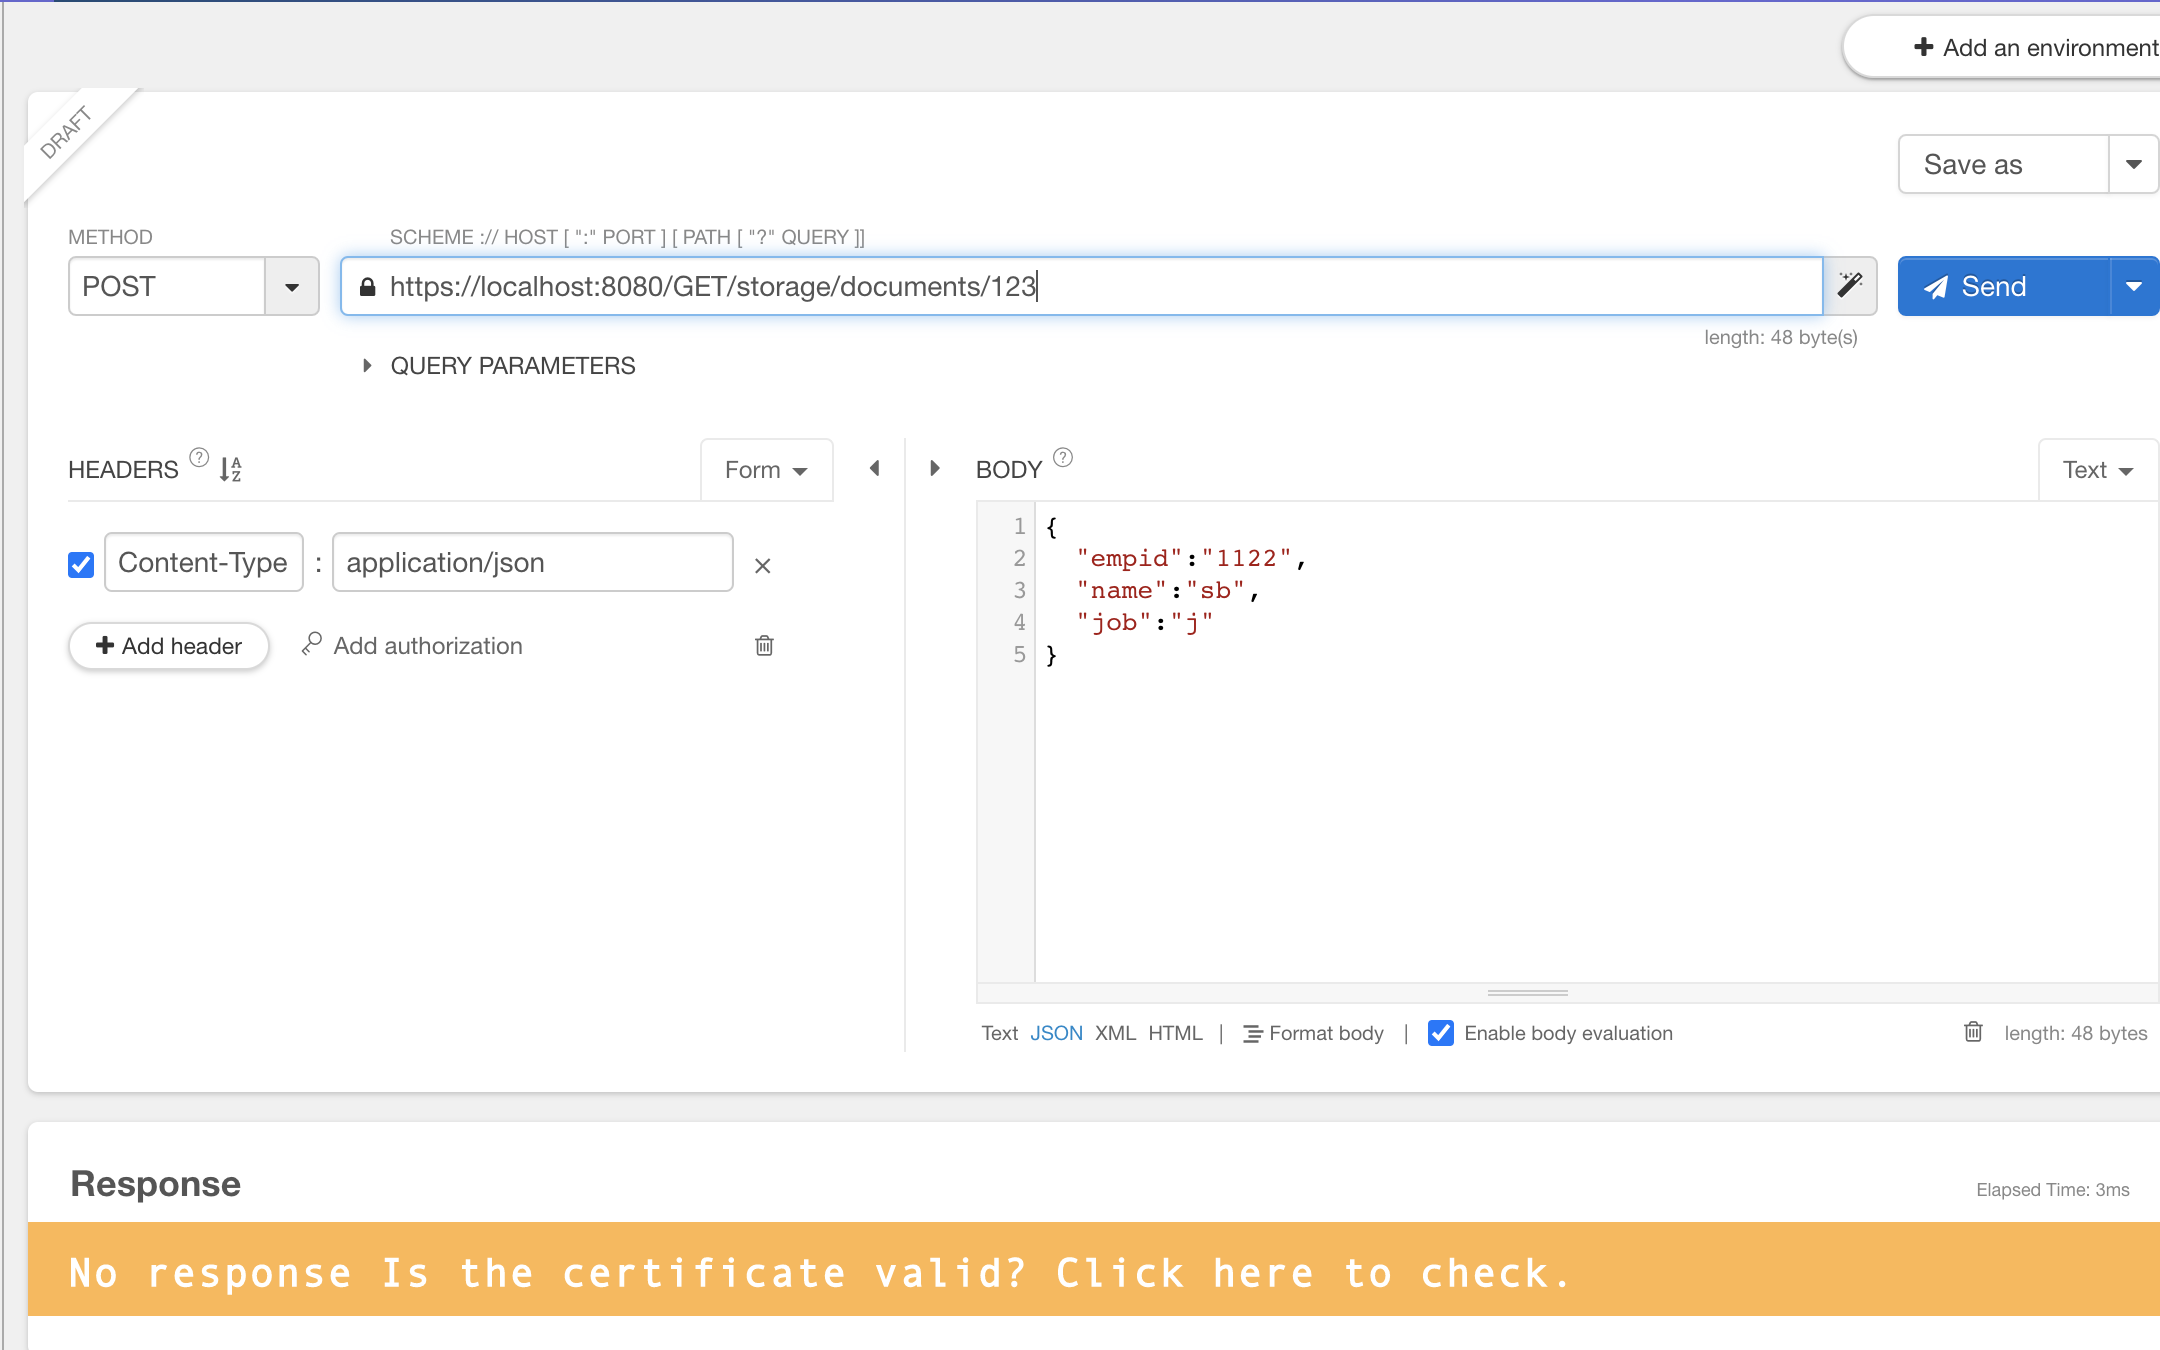Image resolution: width=2160 pixels, height=1350 pixels.
Task: Click Format body
Action: 1313,1033
